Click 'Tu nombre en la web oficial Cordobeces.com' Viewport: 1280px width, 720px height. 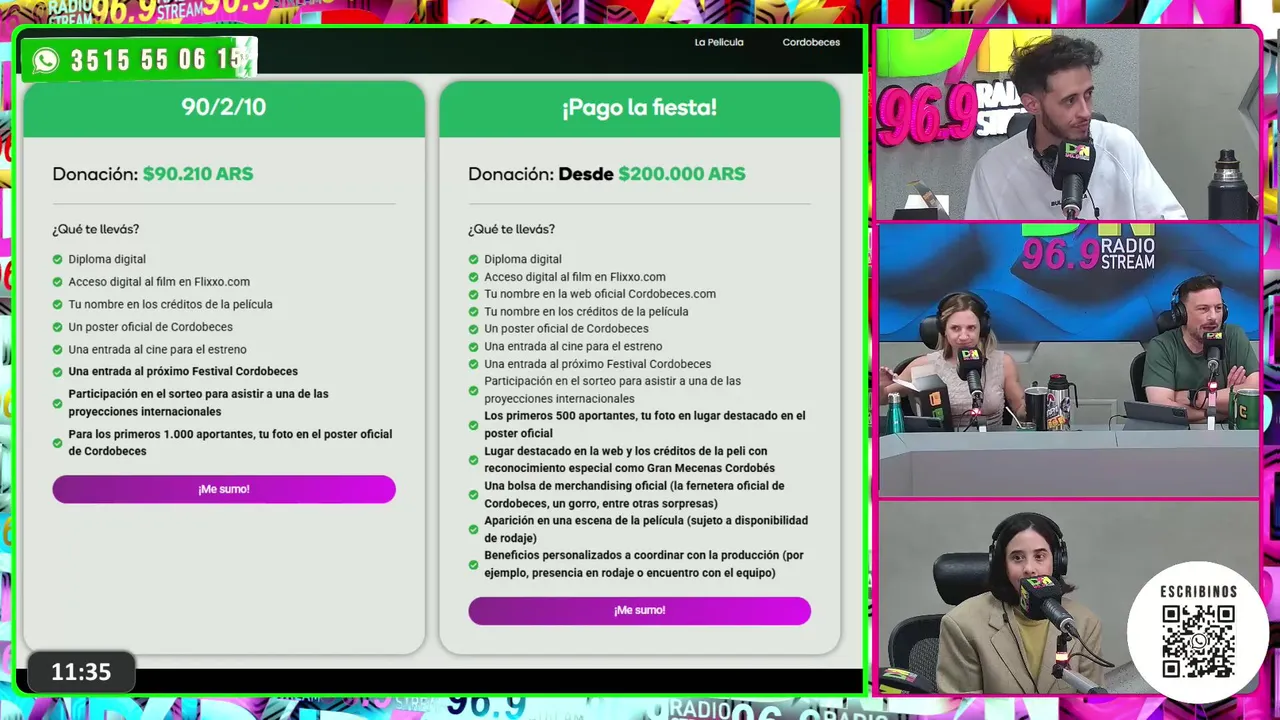[600, 294]
